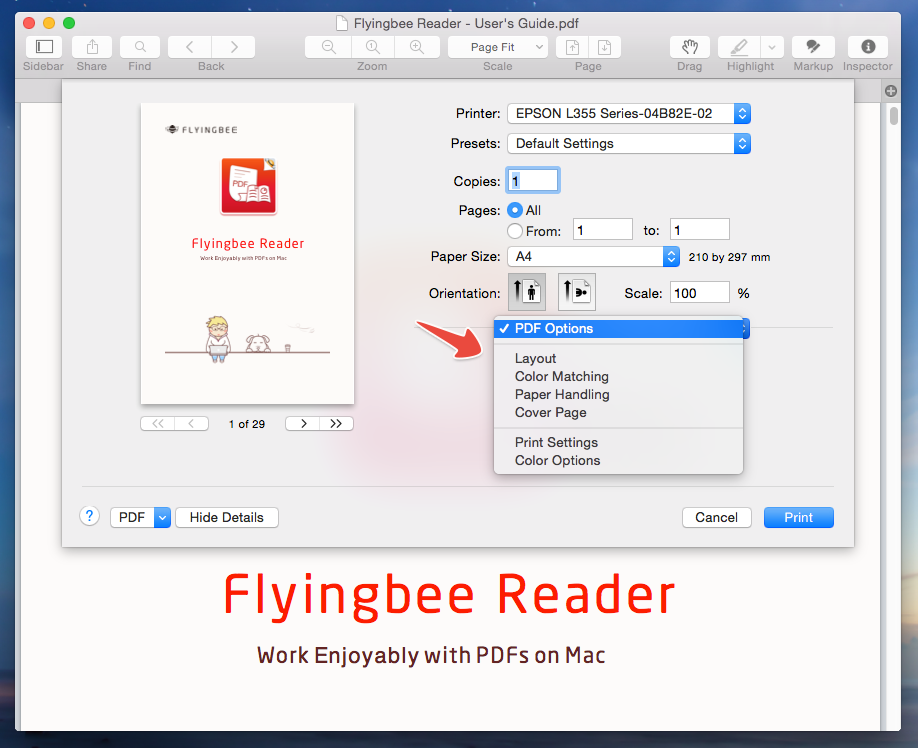Choose Layout from the popup menu
Image resolution: width=918 pixels, height=748 pixels.
(618, 358)
